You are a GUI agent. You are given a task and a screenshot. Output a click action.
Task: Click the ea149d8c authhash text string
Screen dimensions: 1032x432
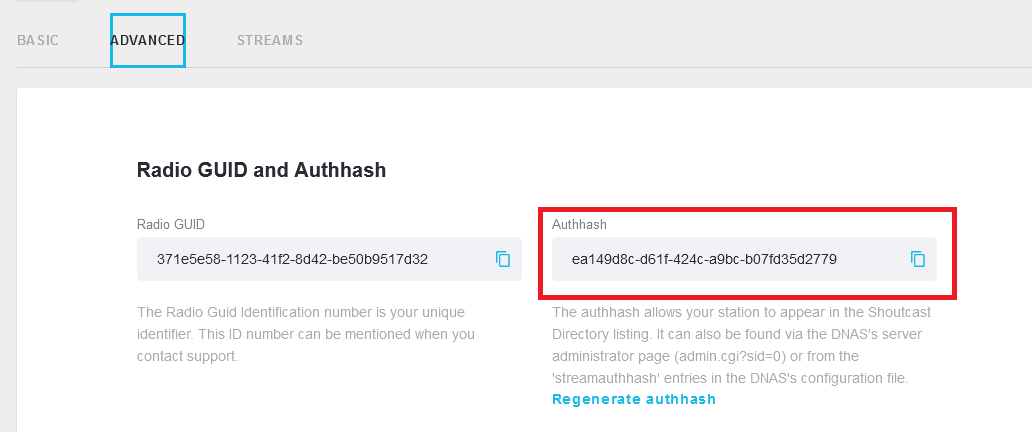pyautogui.click(x=704, y=259)
